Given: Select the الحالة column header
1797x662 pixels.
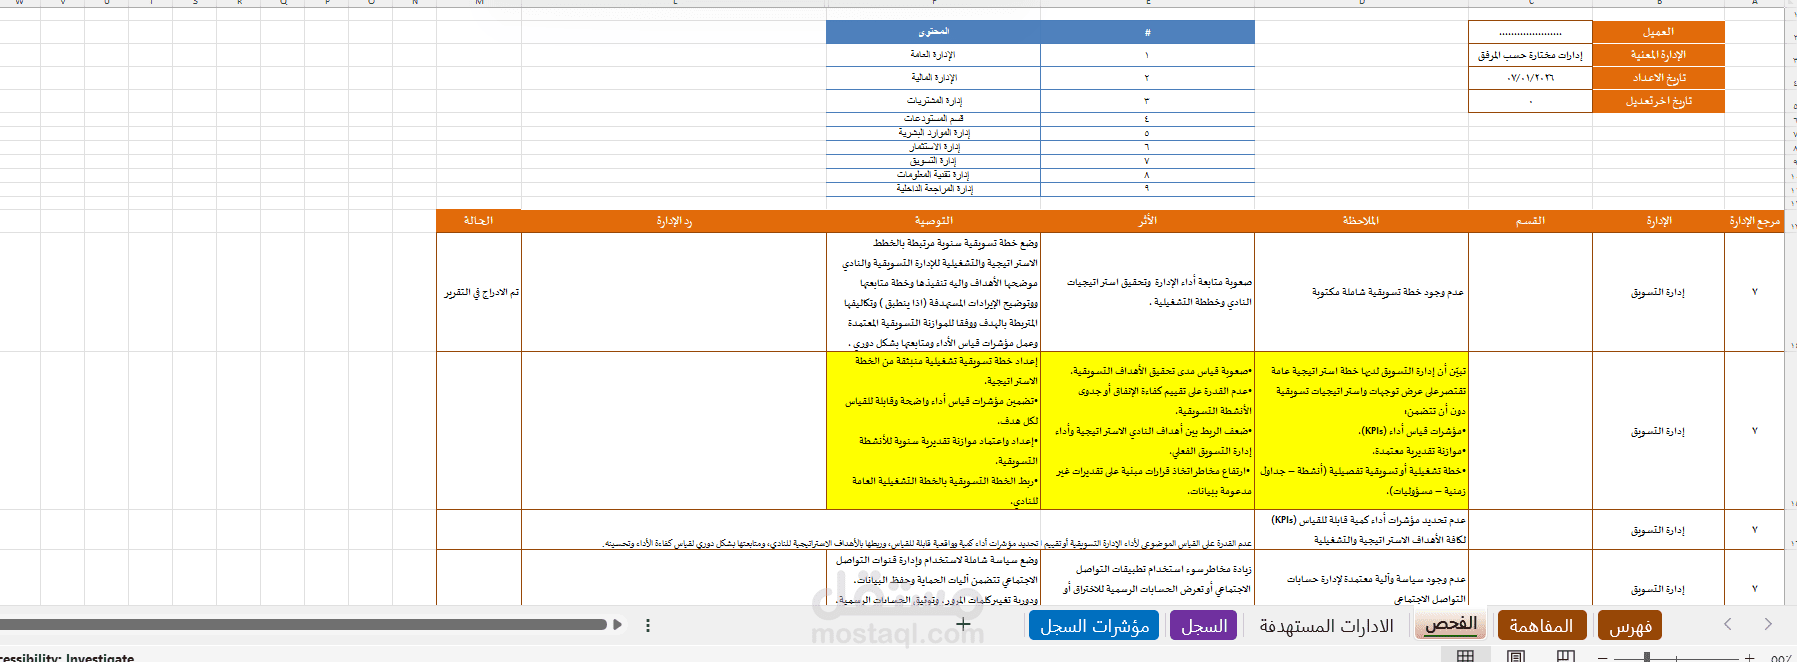Looking at the screenshot, I should tap(479, 221).
